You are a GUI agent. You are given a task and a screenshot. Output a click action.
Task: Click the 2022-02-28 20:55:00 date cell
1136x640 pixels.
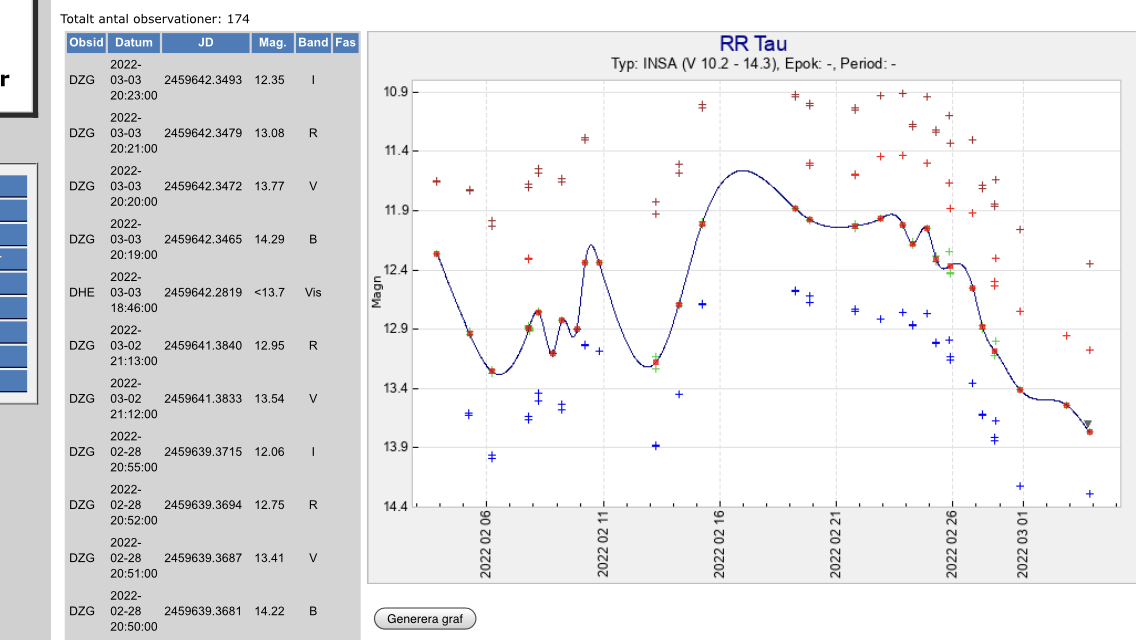tap(133, 452)
